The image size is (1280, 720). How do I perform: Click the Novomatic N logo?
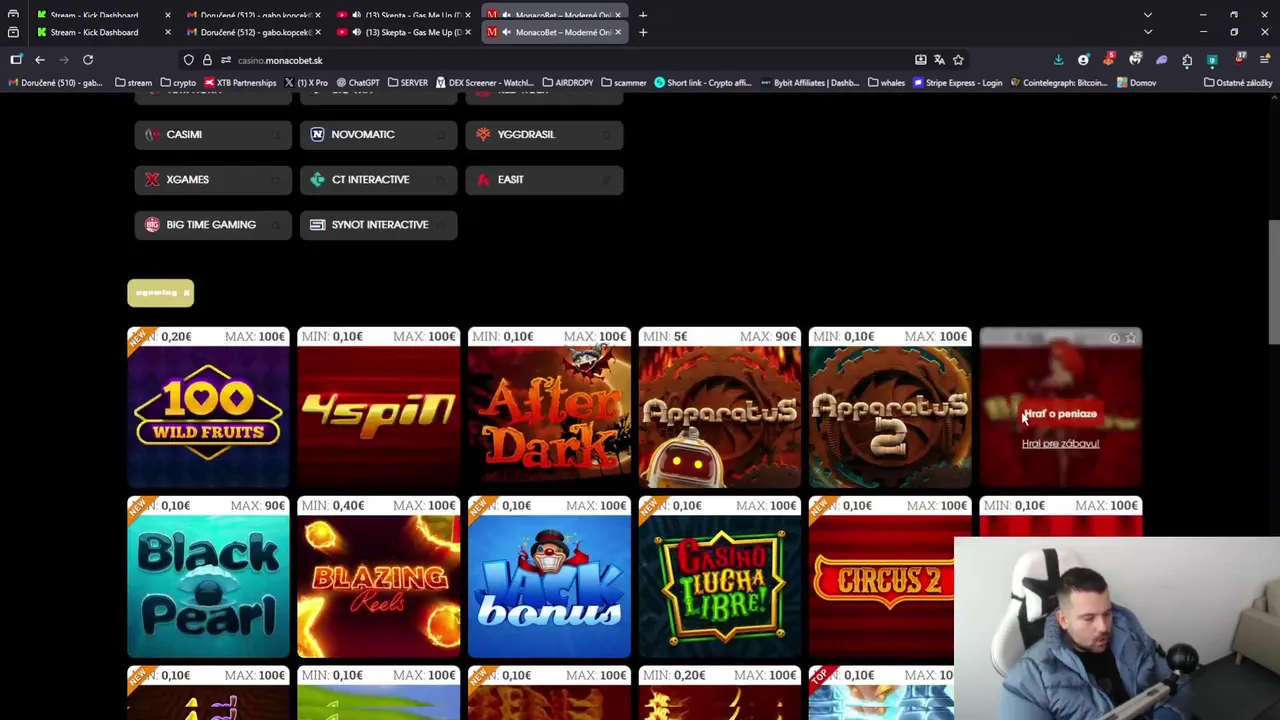point(317,134)
